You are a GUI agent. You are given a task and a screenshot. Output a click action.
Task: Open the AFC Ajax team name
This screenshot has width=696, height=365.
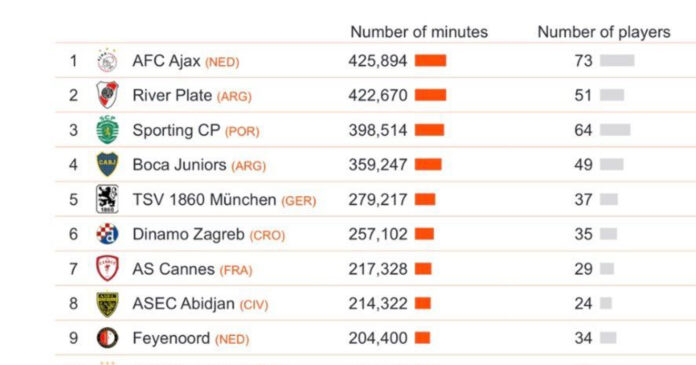click(x=166, y=61)
